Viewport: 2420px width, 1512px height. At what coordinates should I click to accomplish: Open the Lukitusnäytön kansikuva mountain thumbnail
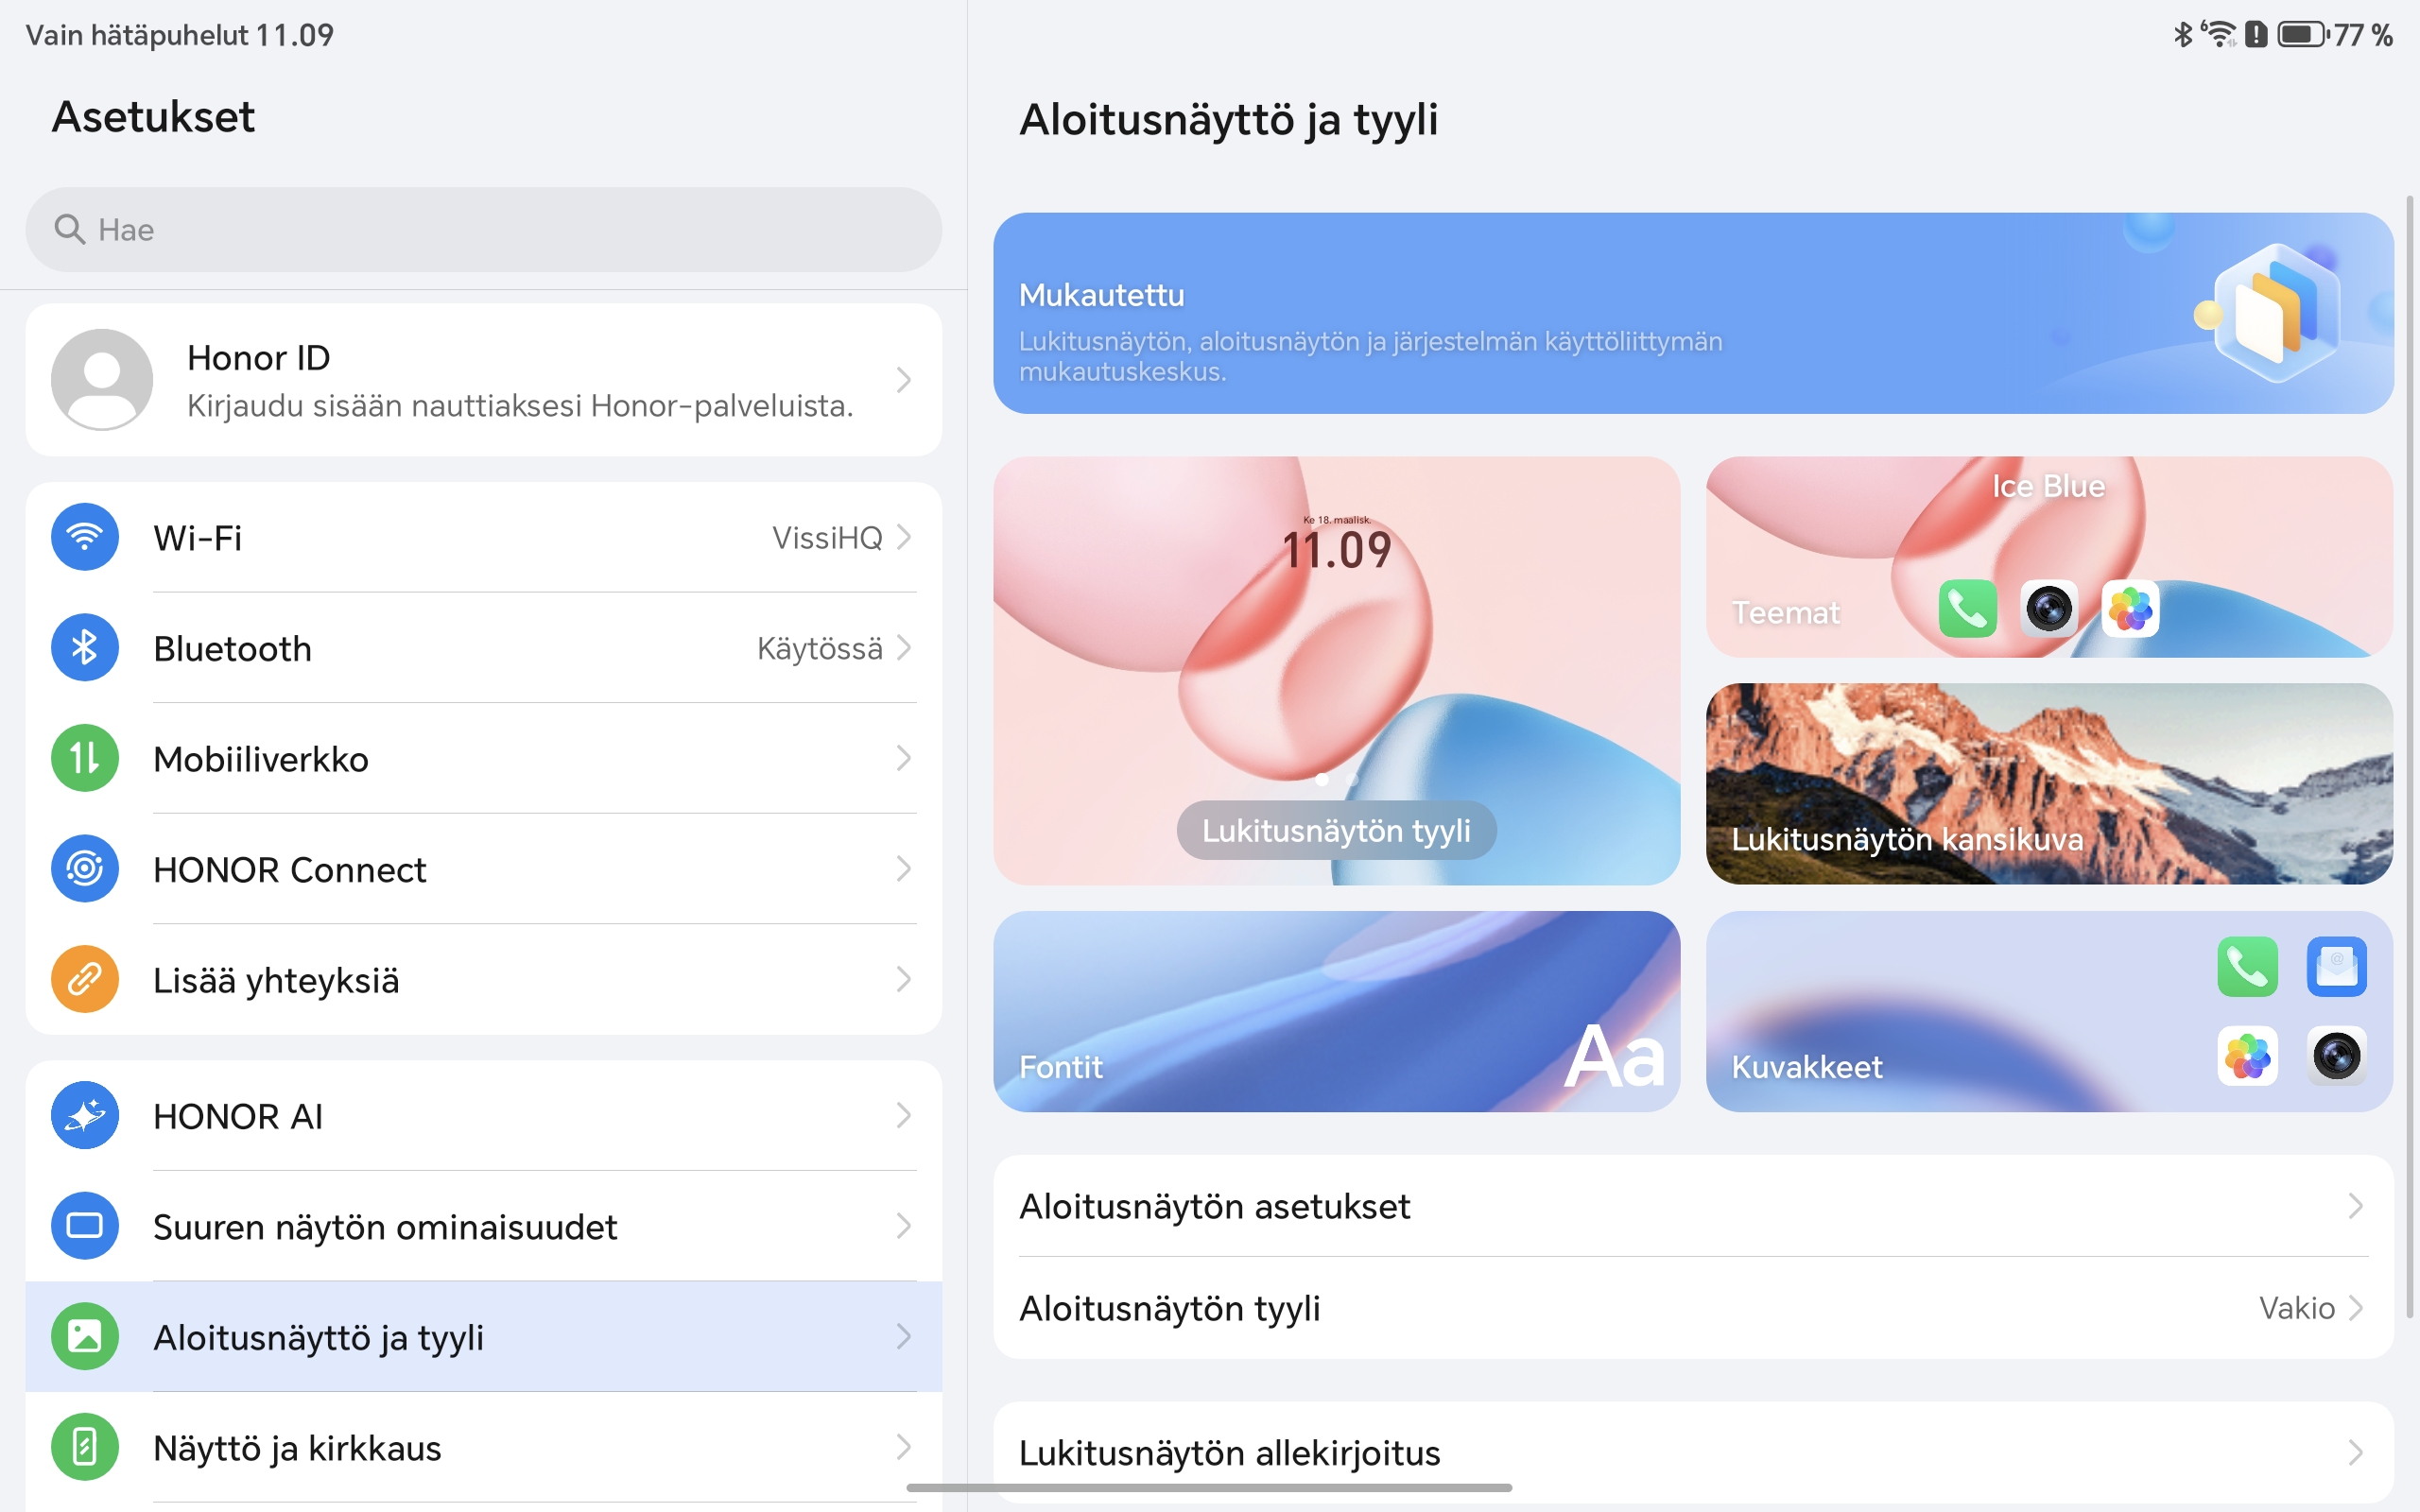(x=2049, y=784)
